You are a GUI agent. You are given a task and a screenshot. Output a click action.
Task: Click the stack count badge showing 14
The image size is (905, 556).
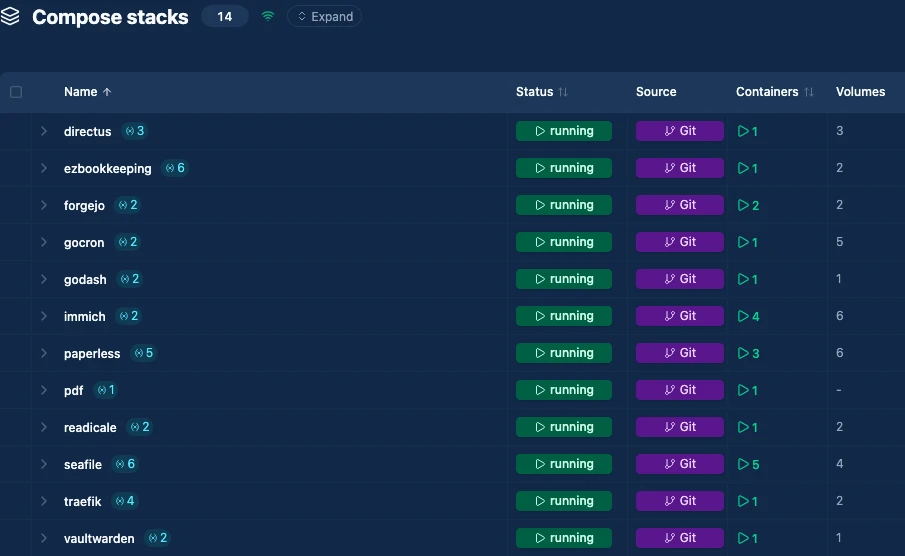224,17
